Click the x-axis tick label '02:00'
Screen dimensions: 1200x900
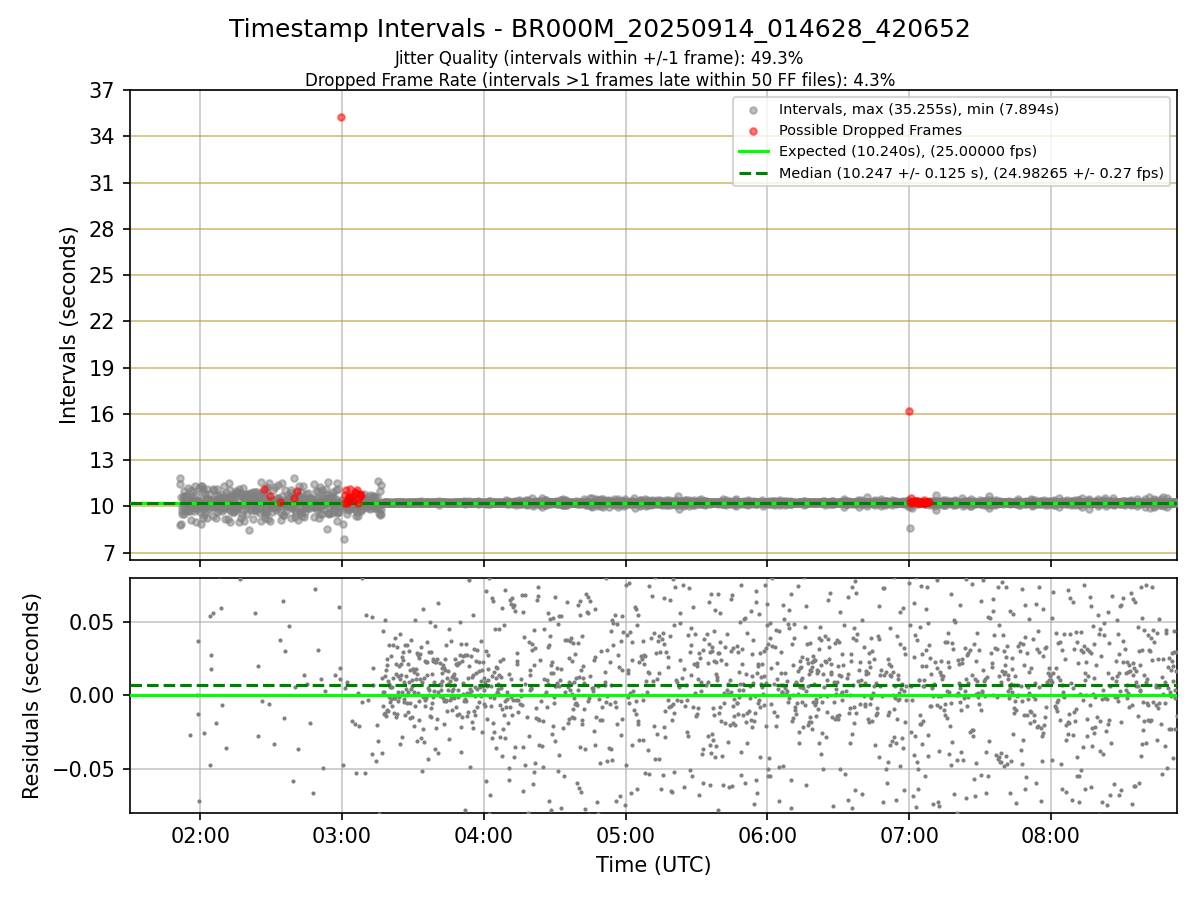(x=199, y=837)
